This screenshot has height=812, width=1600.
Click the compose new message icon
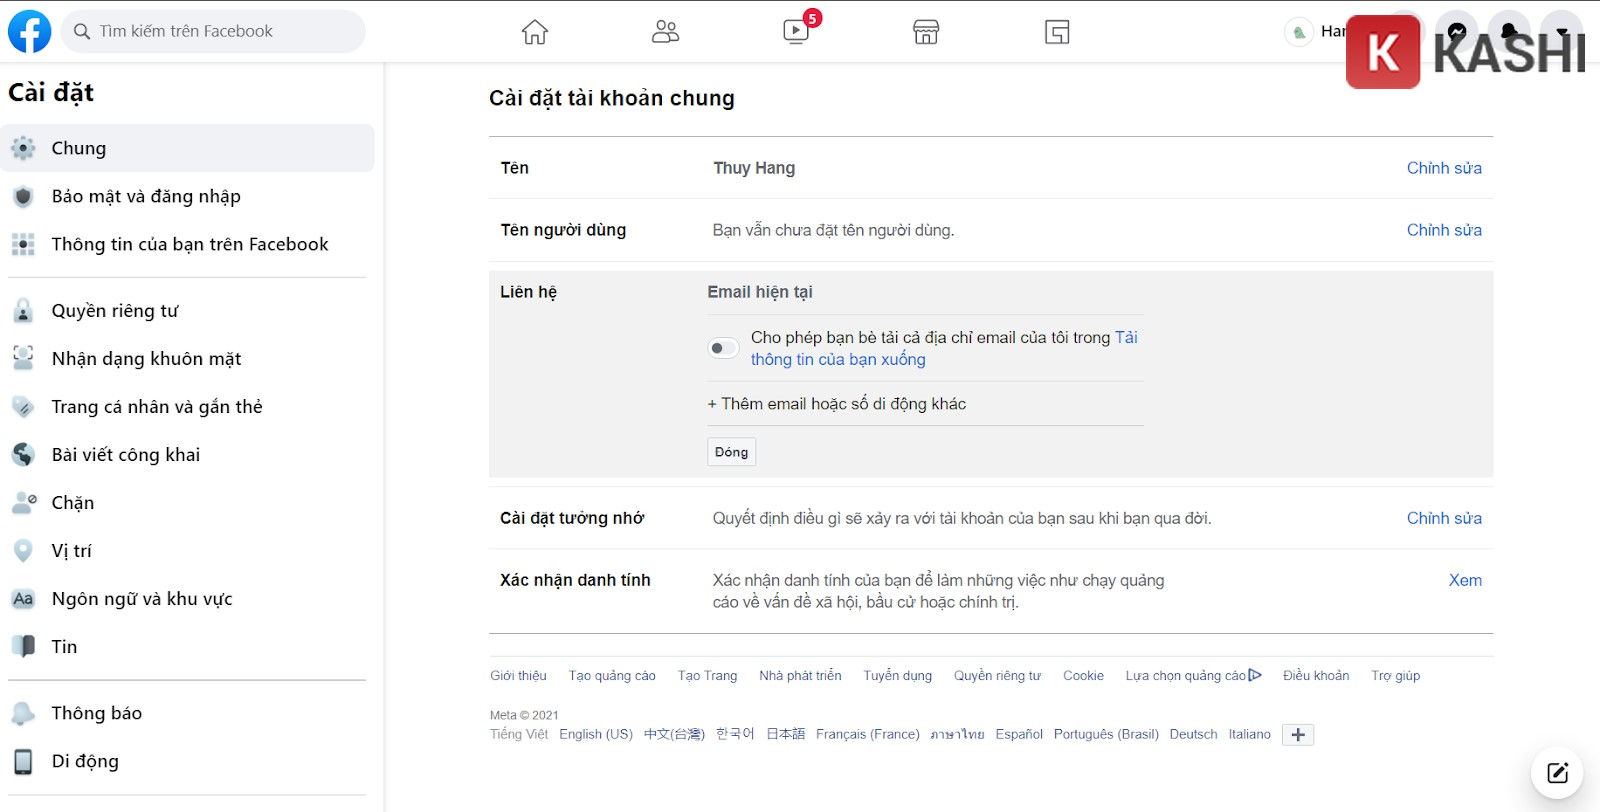(1557, 772)
